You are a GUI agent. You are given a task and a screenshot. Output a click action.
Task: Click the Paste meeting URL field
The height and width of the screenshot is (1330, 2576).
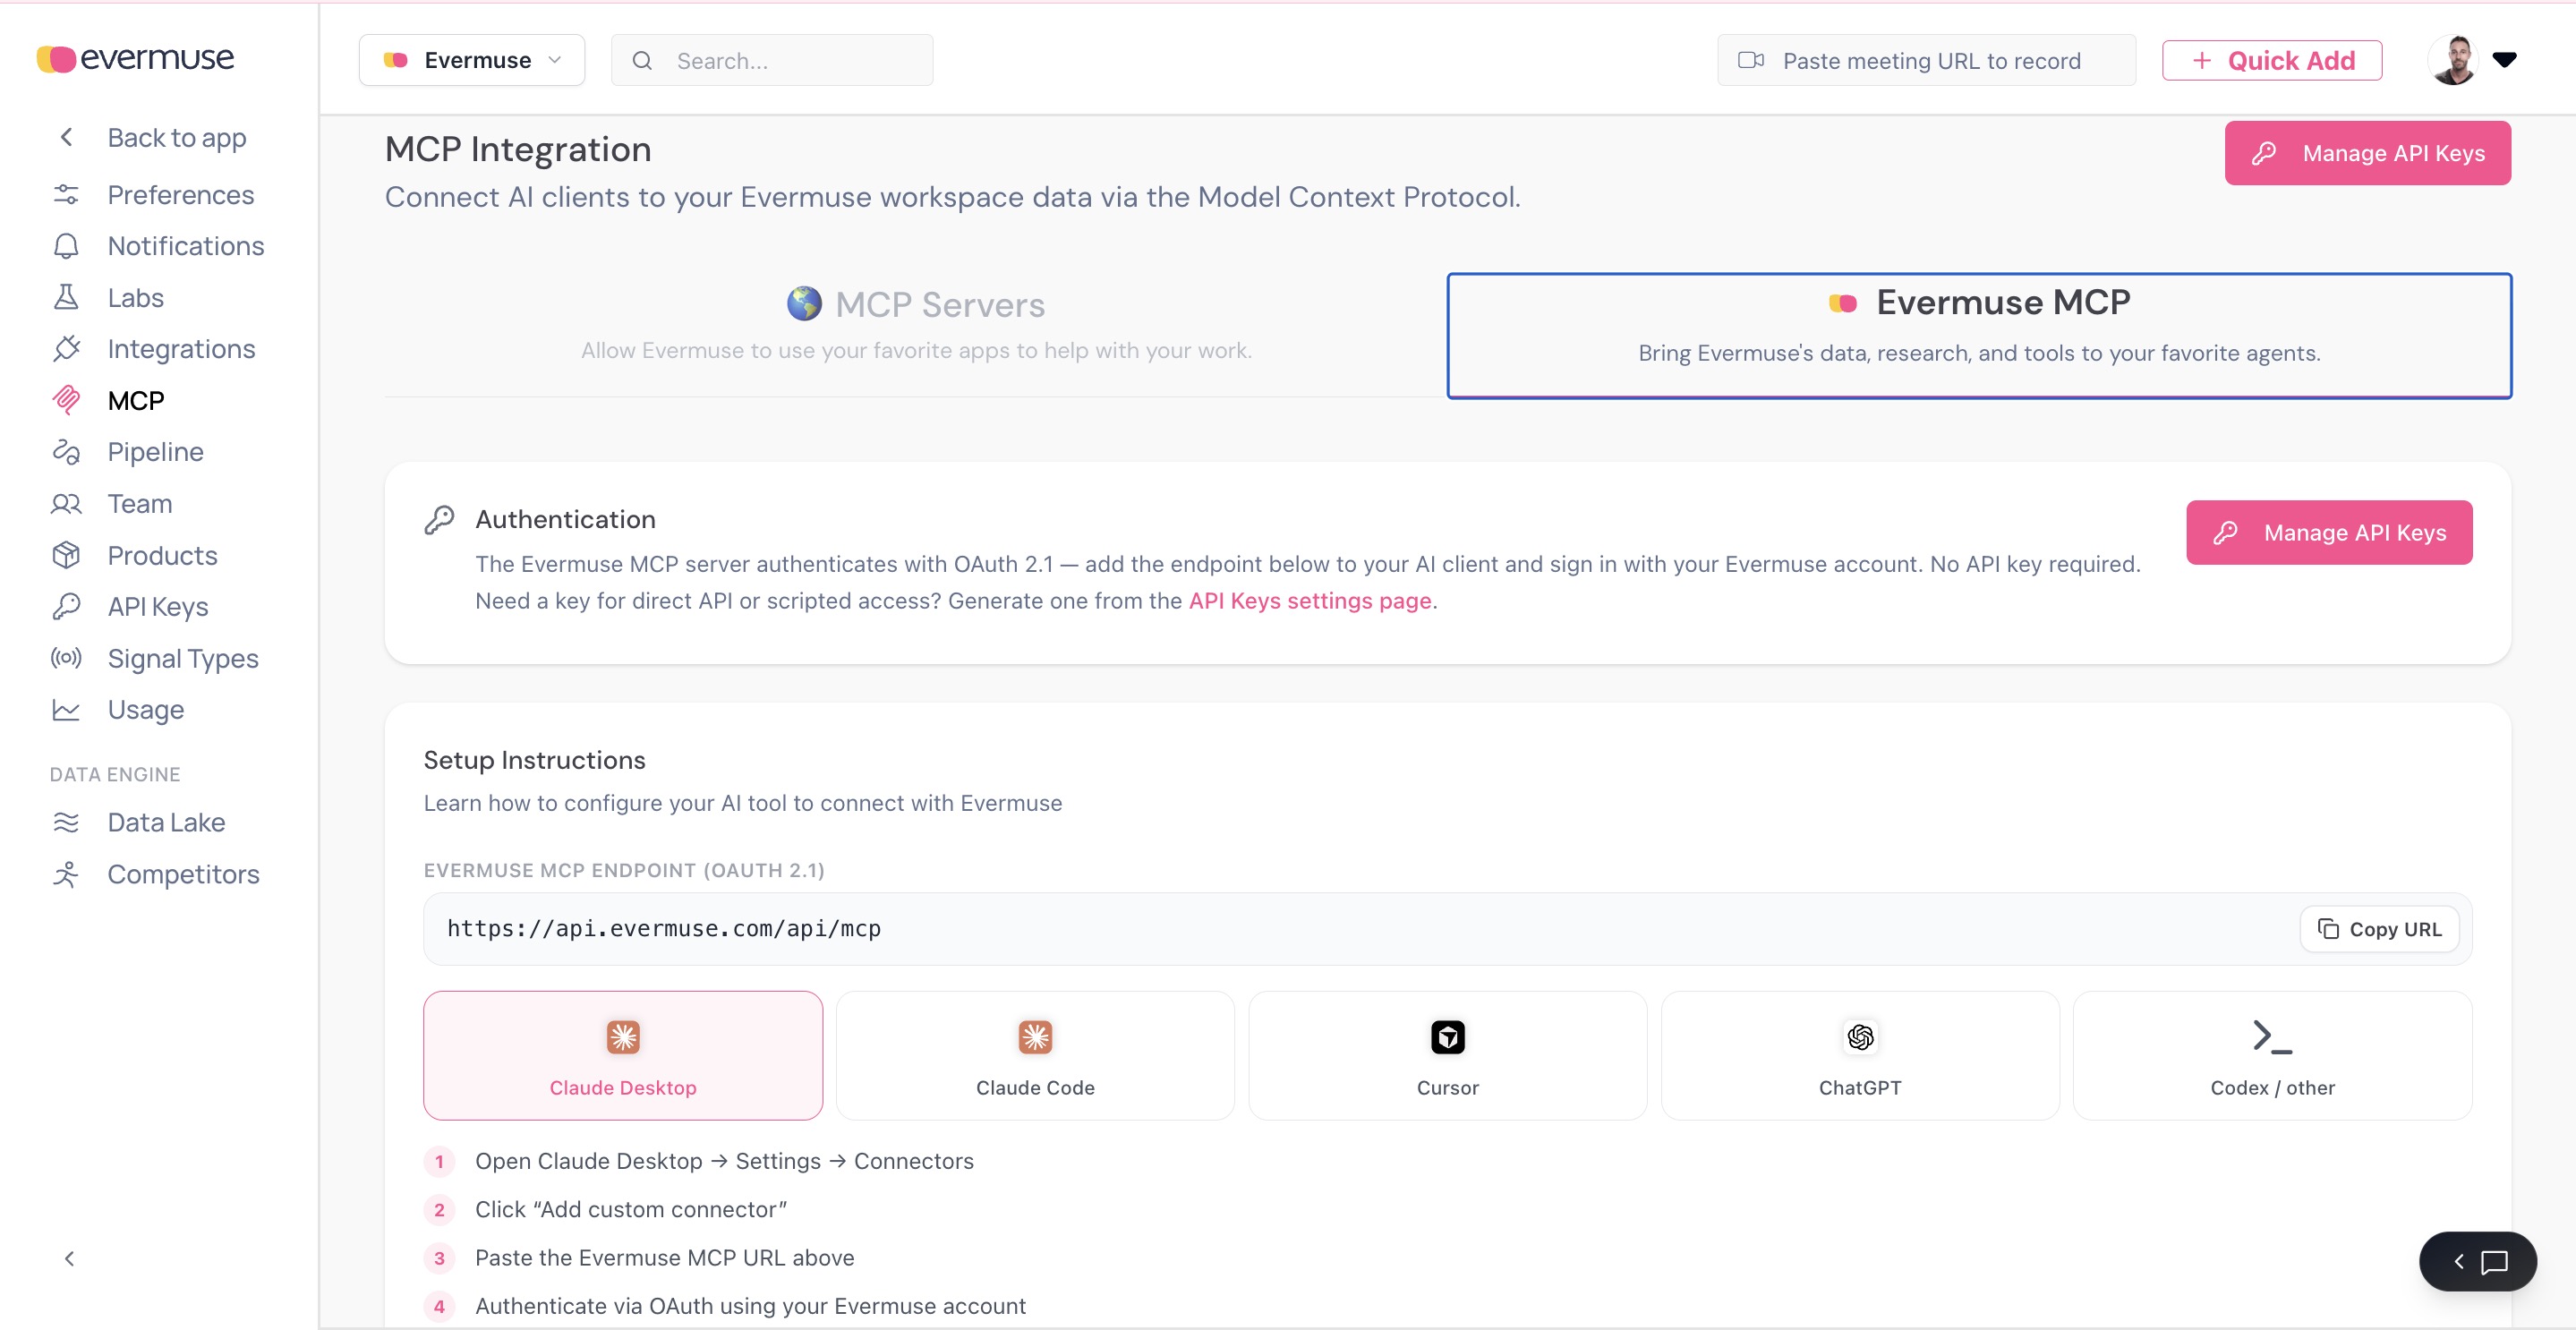click(x=1926, y=60)
